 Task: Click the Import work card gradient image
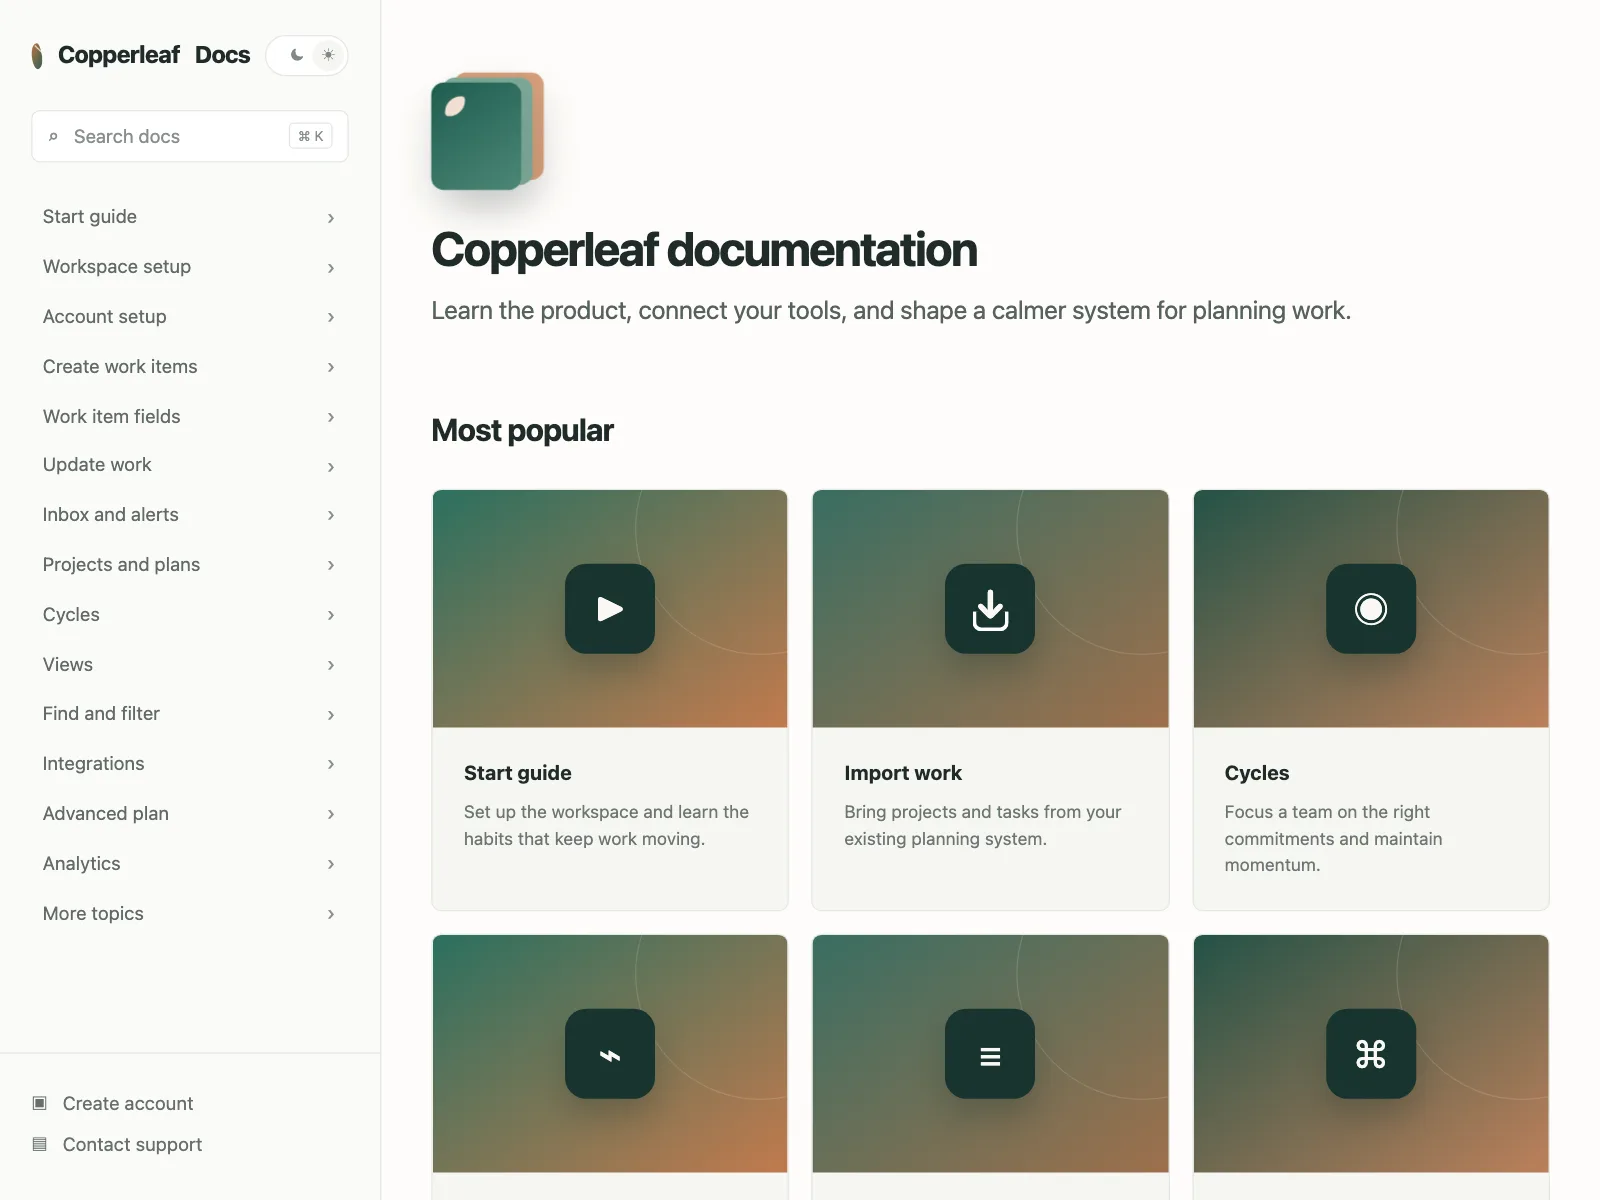pos(990,609)
